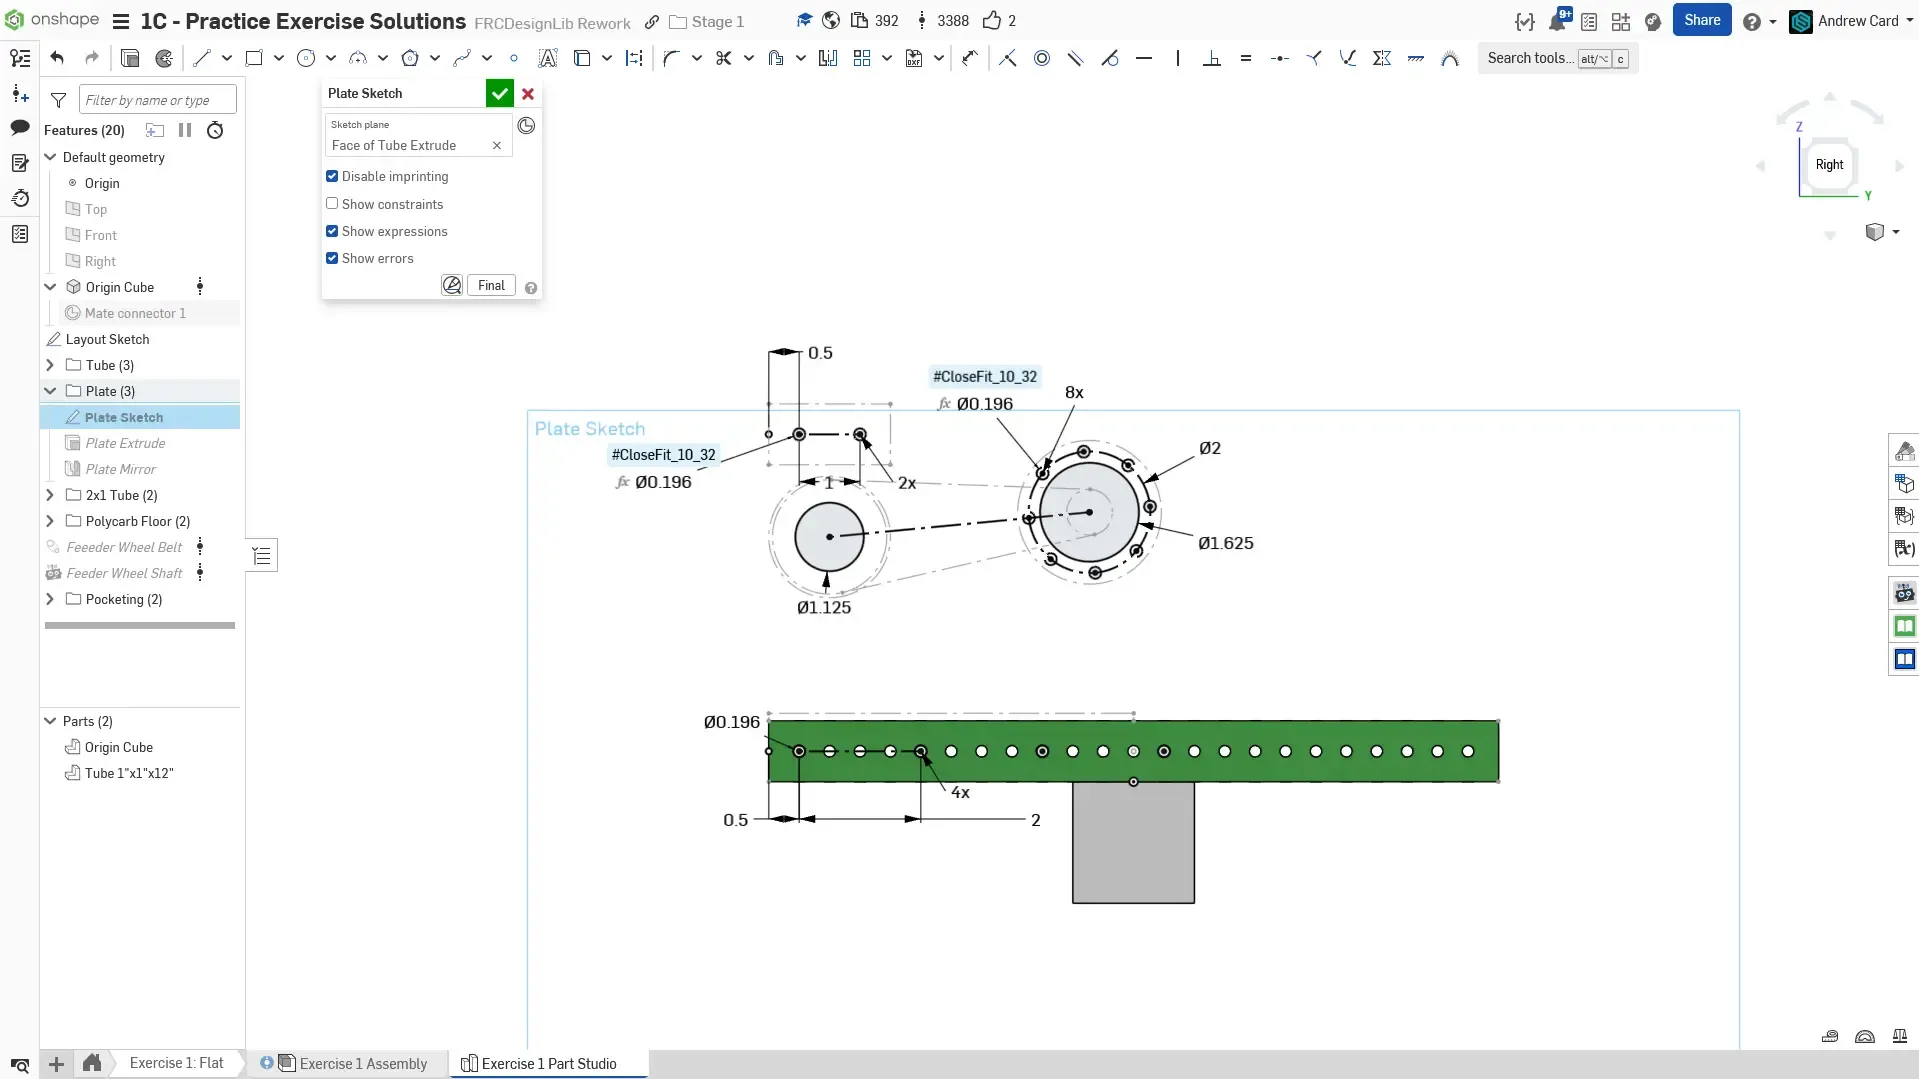Select the Concentric constraint tool
Image resolution: width=1919 pixels, height=1079 pixels.
1042,58
